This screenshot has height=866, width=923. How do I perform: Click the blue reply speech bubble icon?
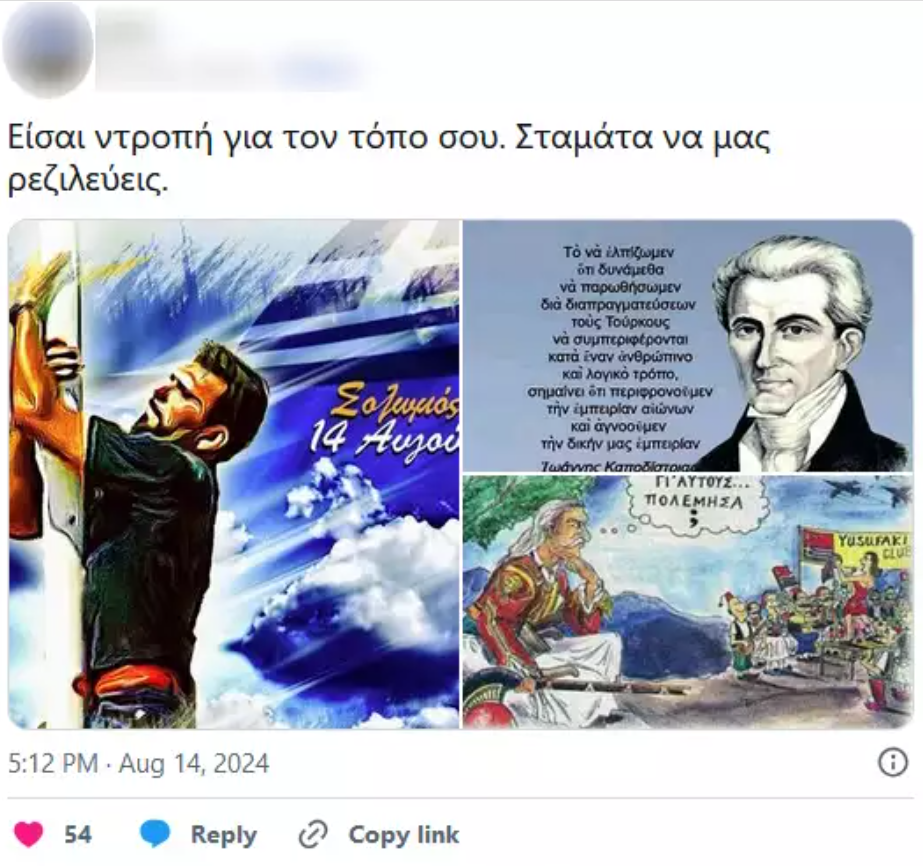[155, 834]
